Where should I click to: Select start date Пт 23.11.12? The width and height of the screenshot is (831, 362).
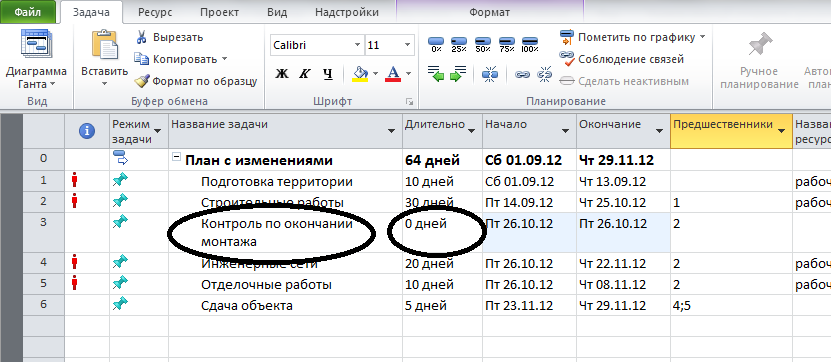tap(529, 305)
